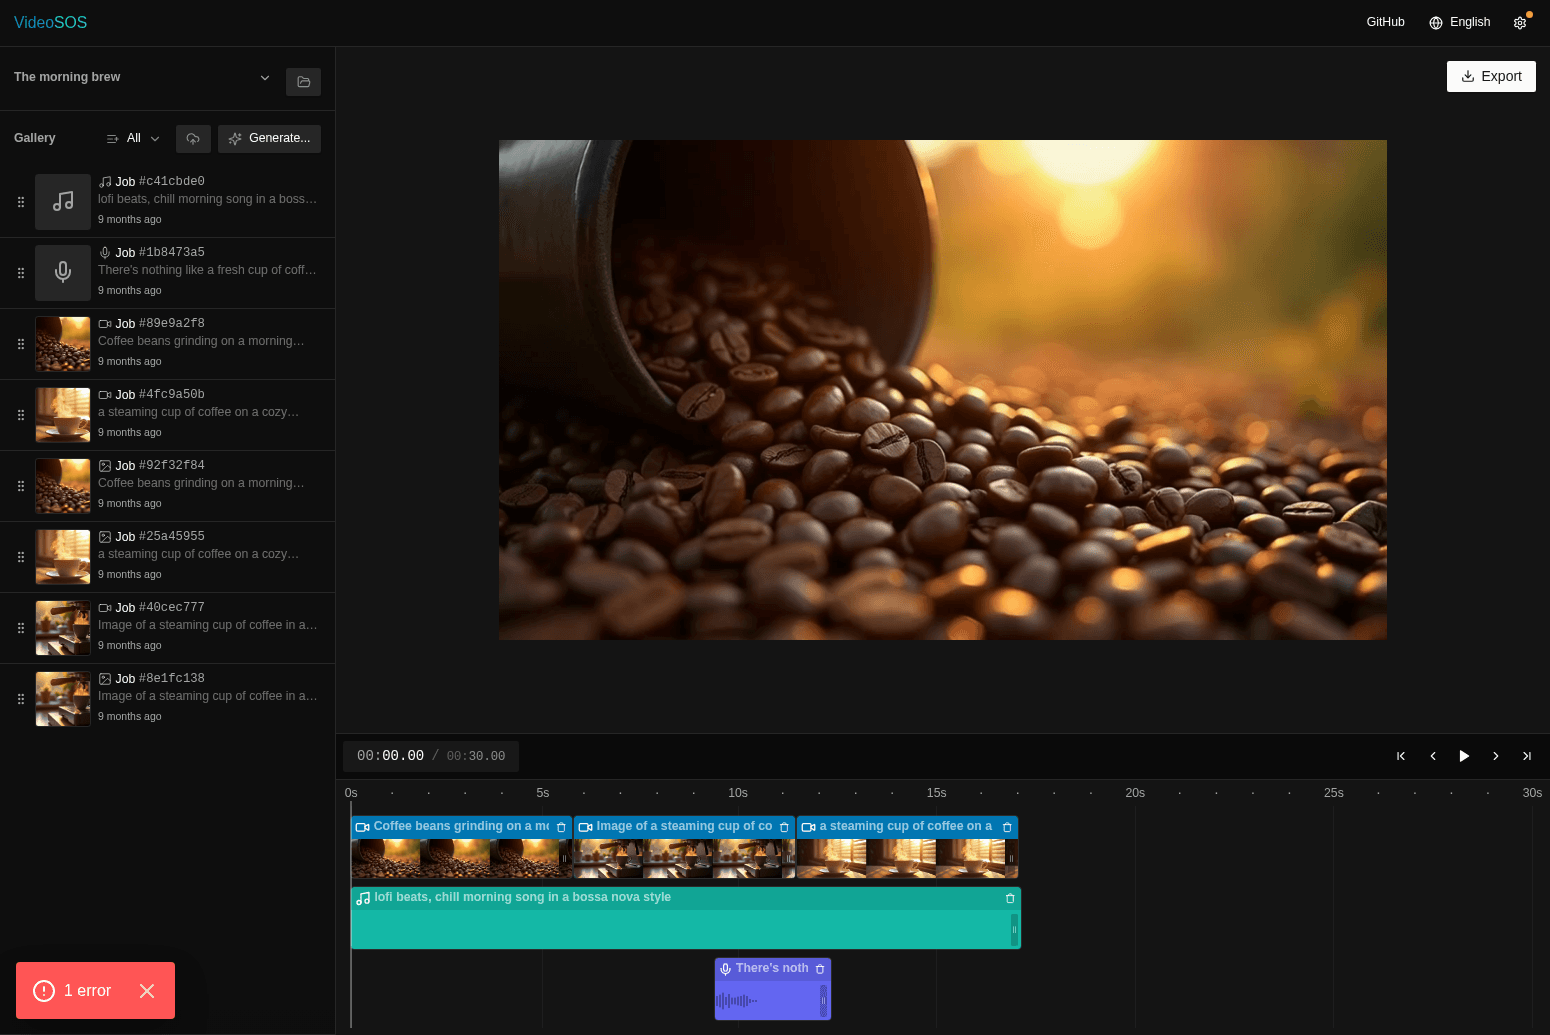Image resolution: width=1550 pixels, height=1035 pixels.
Task: Open the GitHub link in the header
Action: pos(1385,22)
